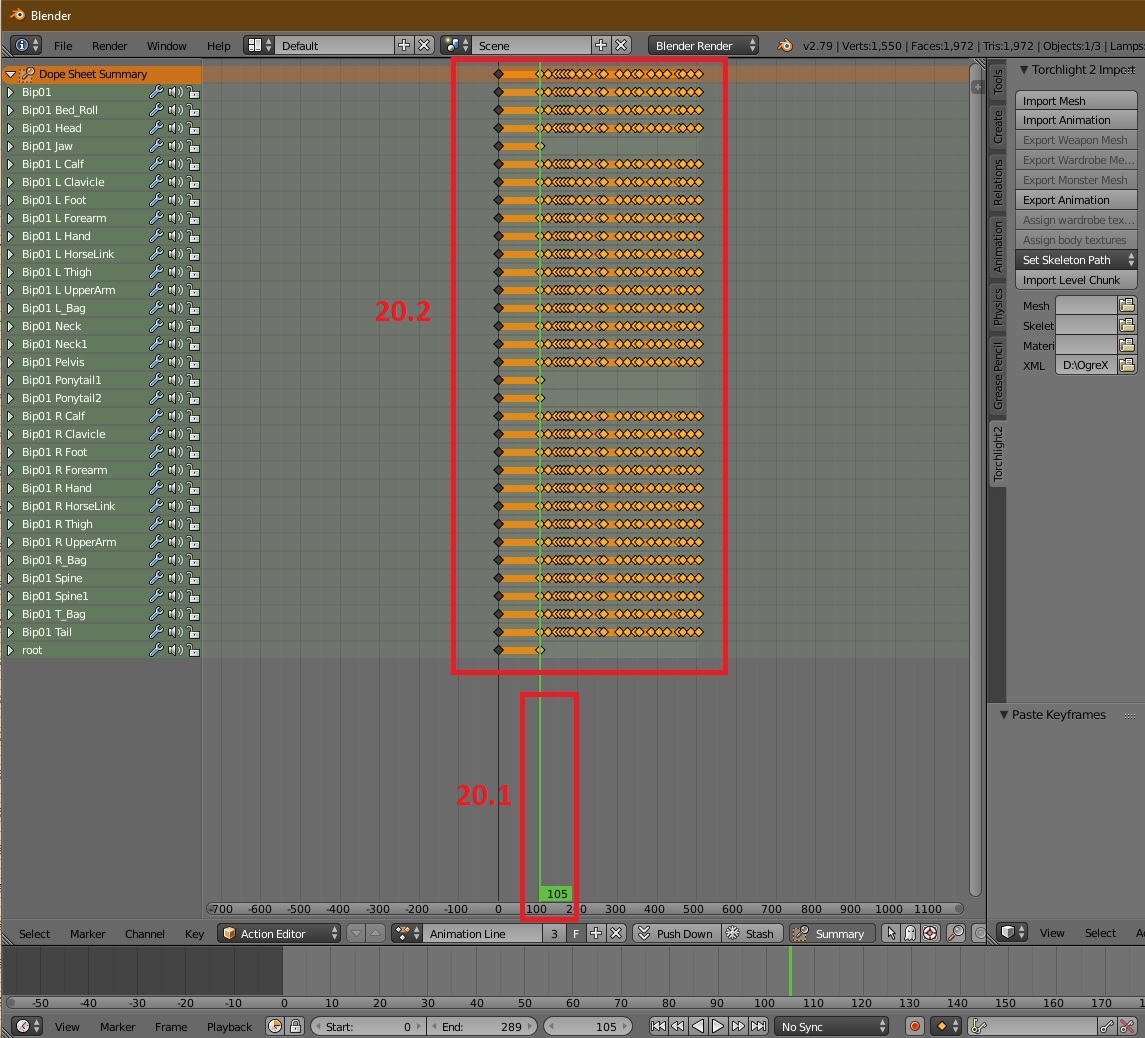Click the End frame field 289
Viewport: 1145px width, 1038px height.
coord(482,1026)
